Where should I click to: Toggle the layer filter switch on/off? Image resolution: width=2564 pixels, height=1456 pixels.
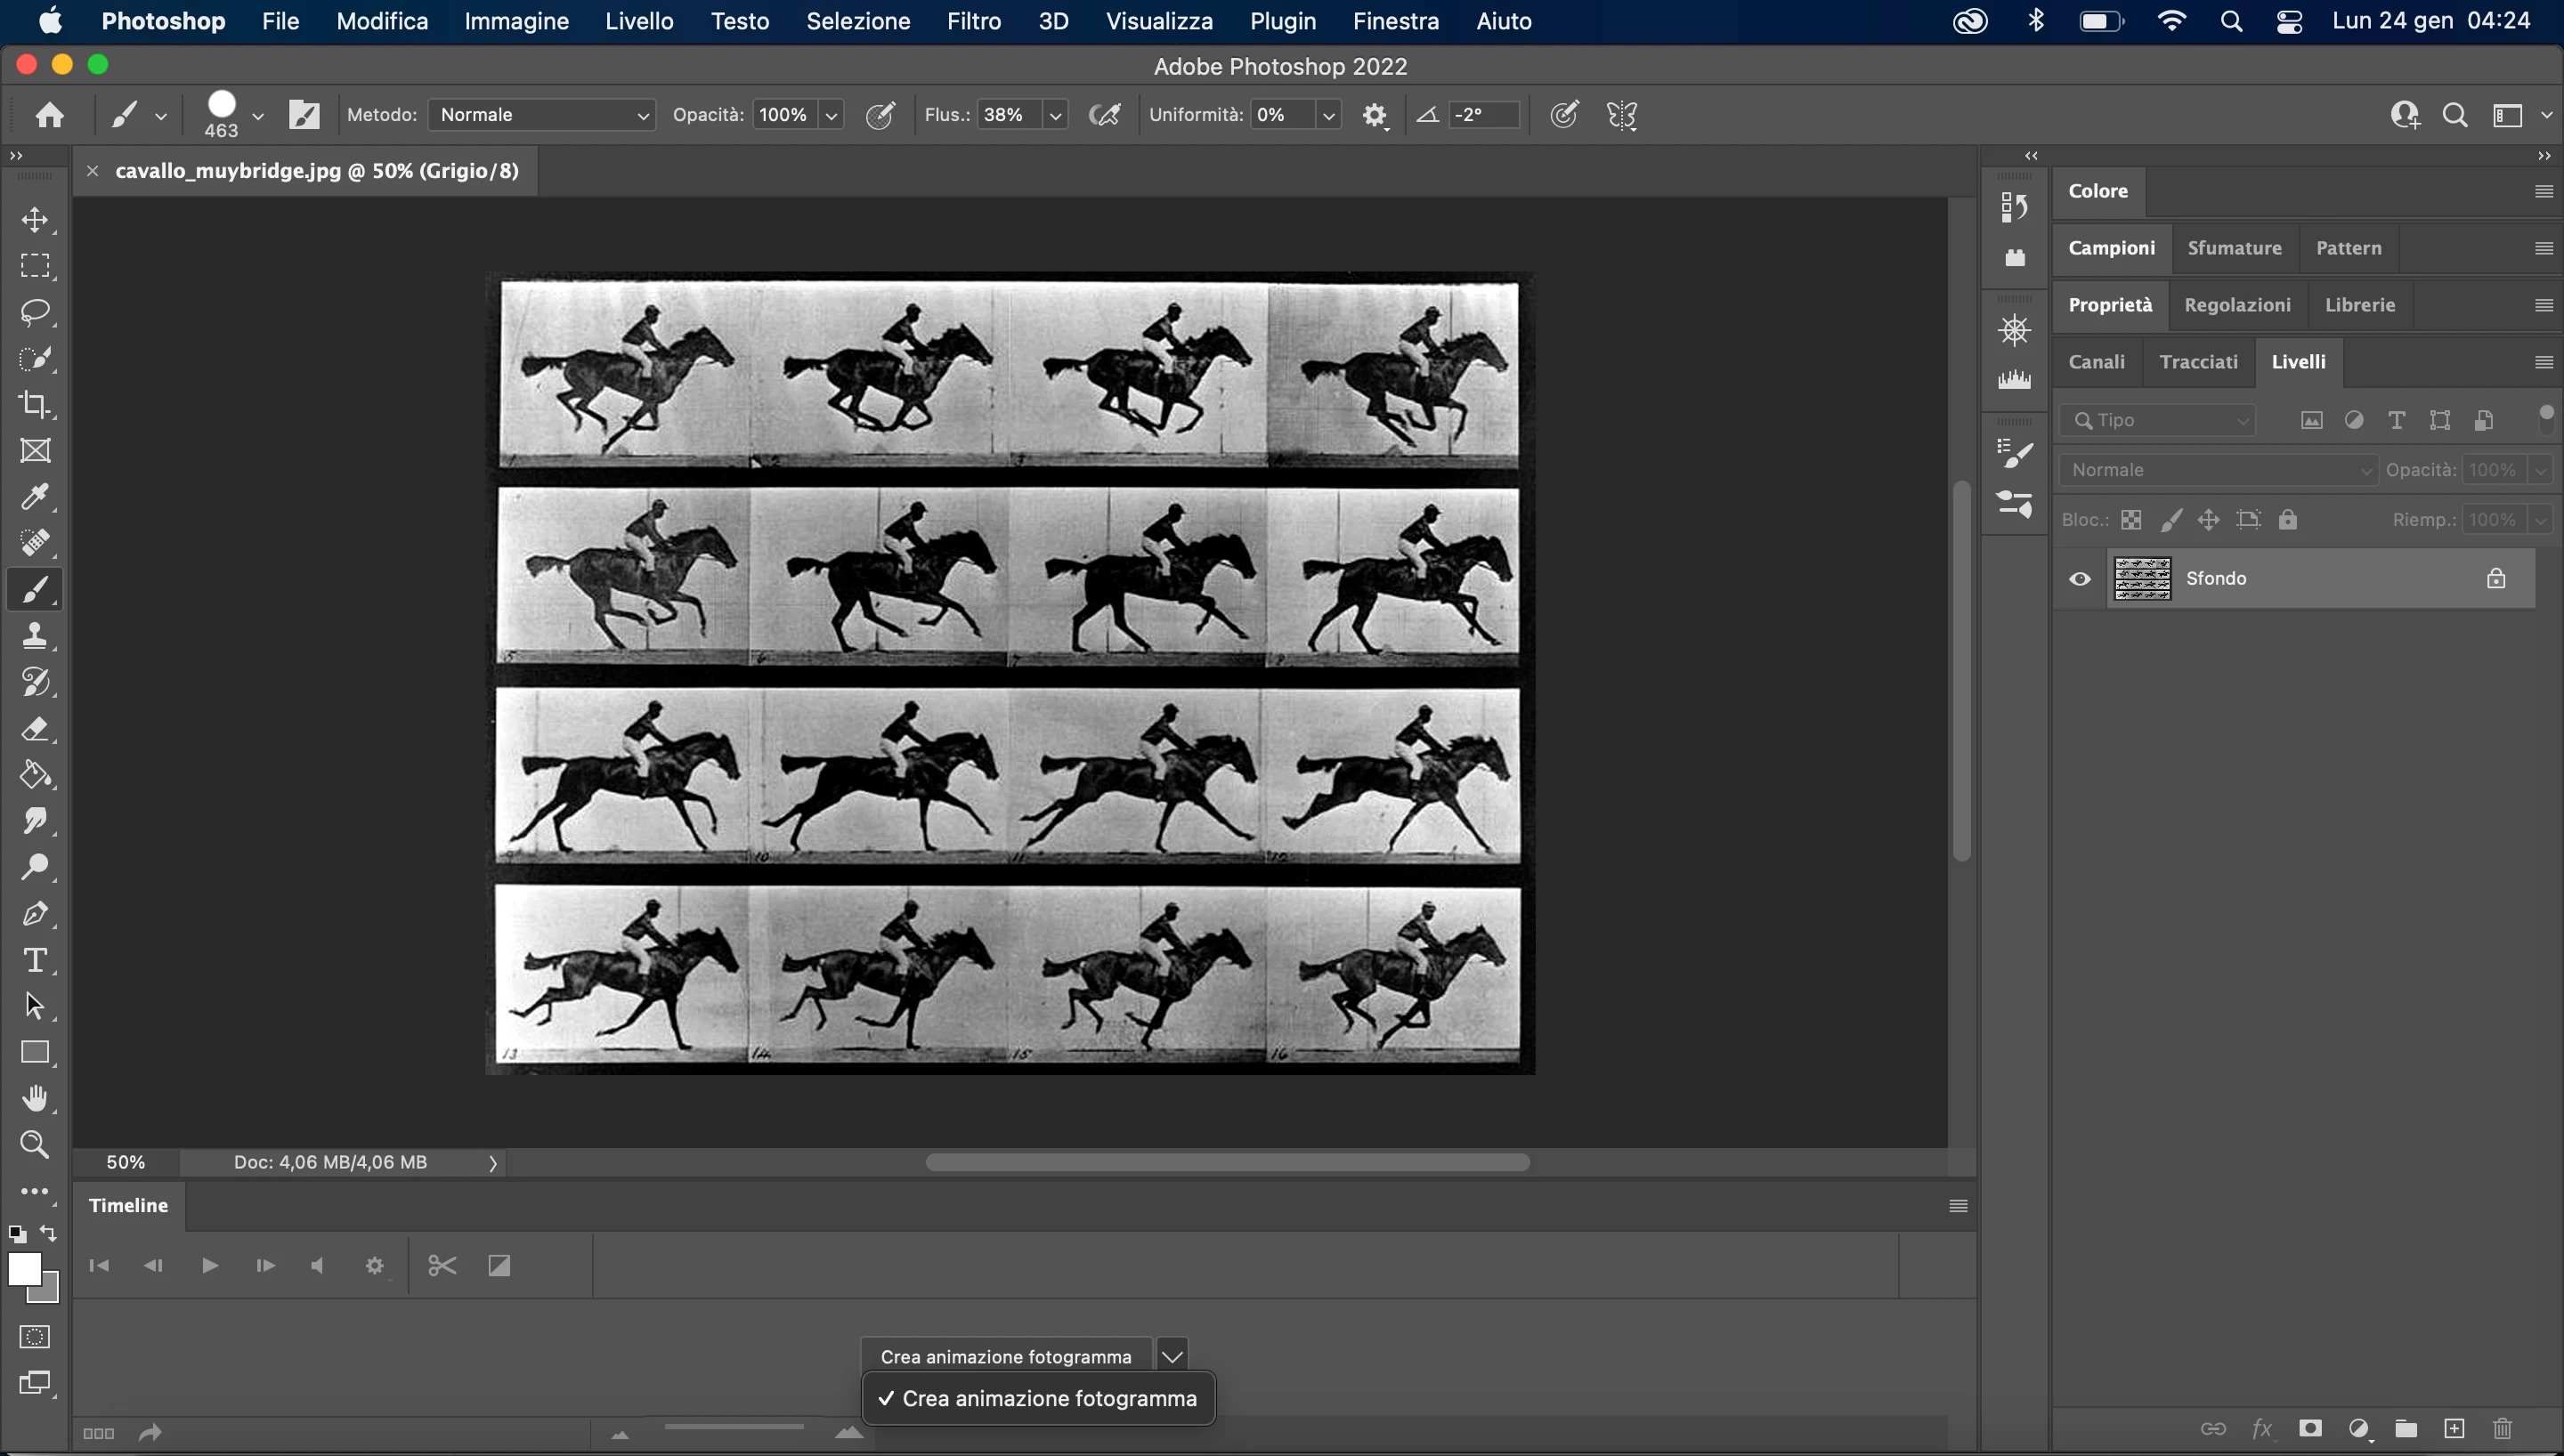click(2545, 419)
